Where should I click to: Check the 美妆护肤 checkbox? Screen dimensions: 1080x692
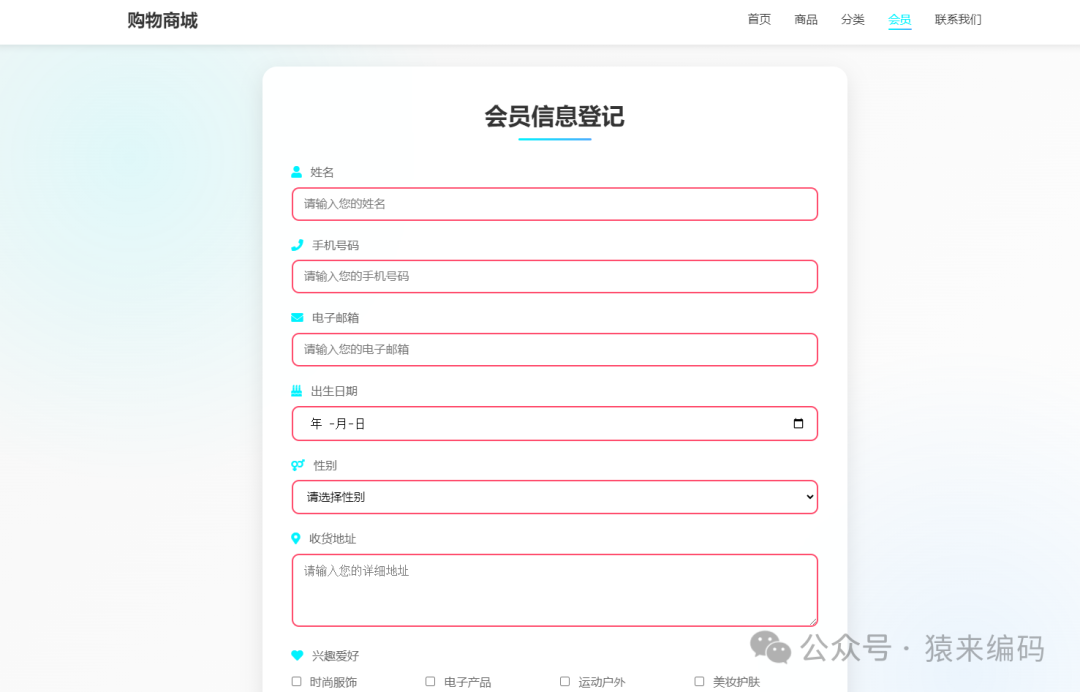[699, 682]
